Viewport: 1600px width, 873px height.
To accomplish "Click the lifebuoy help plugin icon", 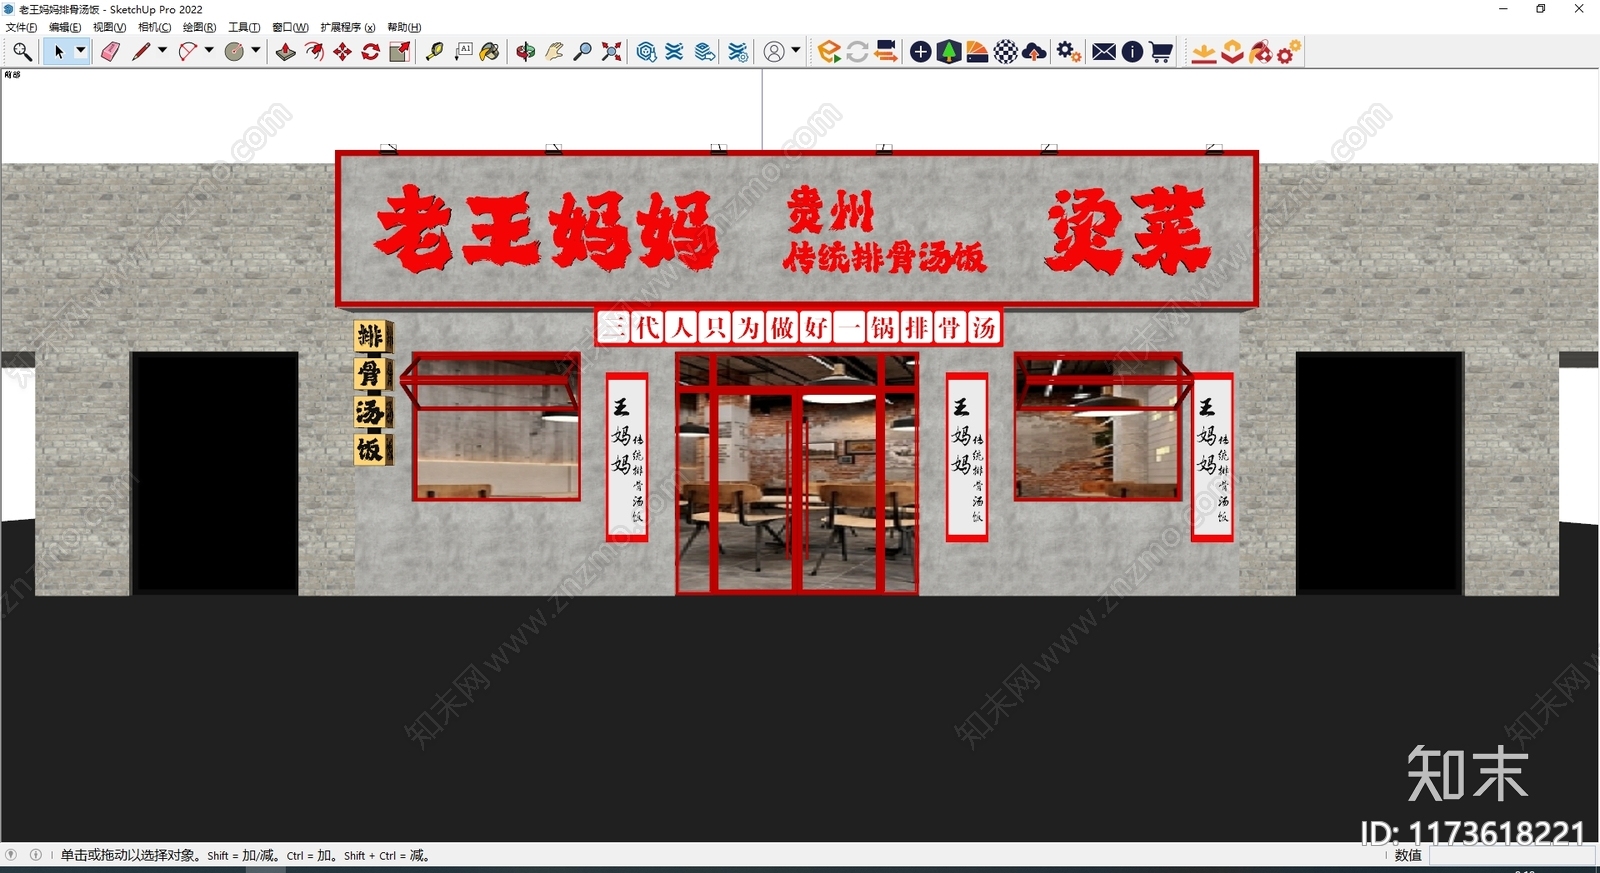I will tap(1261, 52).
